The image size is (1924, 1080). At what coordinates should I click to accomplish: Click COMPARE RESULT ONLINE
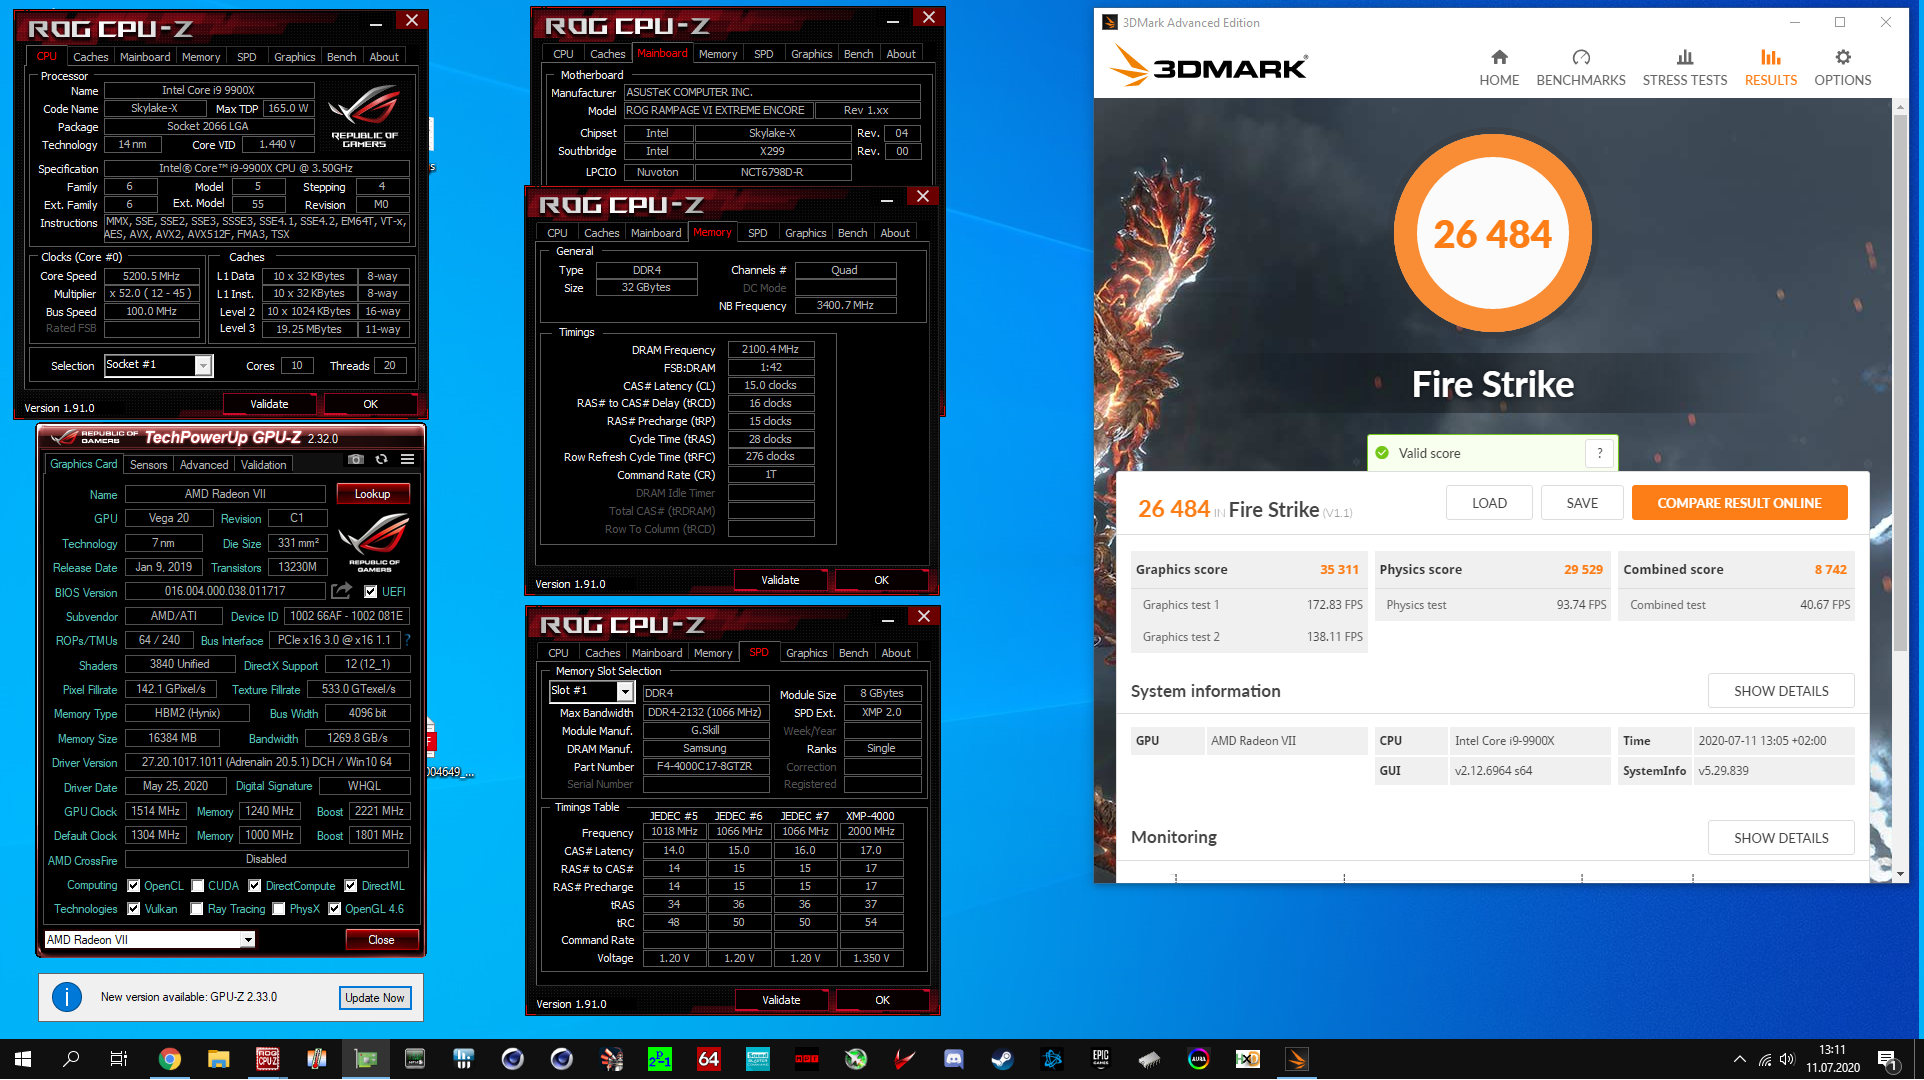(1739, 502)
